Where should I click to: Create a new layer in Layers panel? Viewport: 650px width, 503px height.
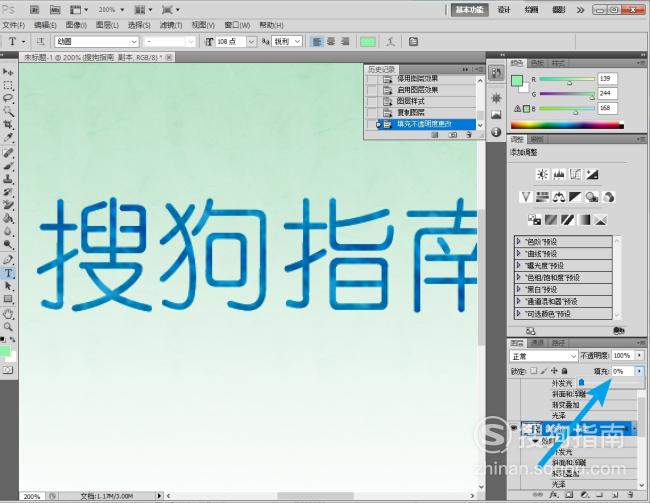615,495
